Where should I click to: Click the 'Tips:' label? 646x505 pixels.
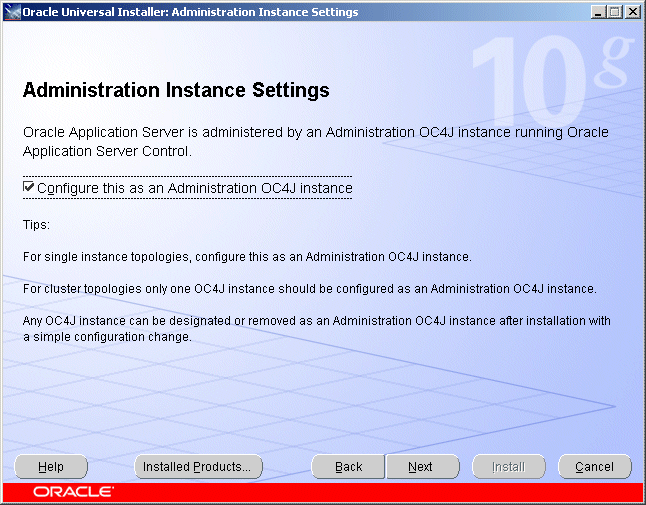(36, 225)
